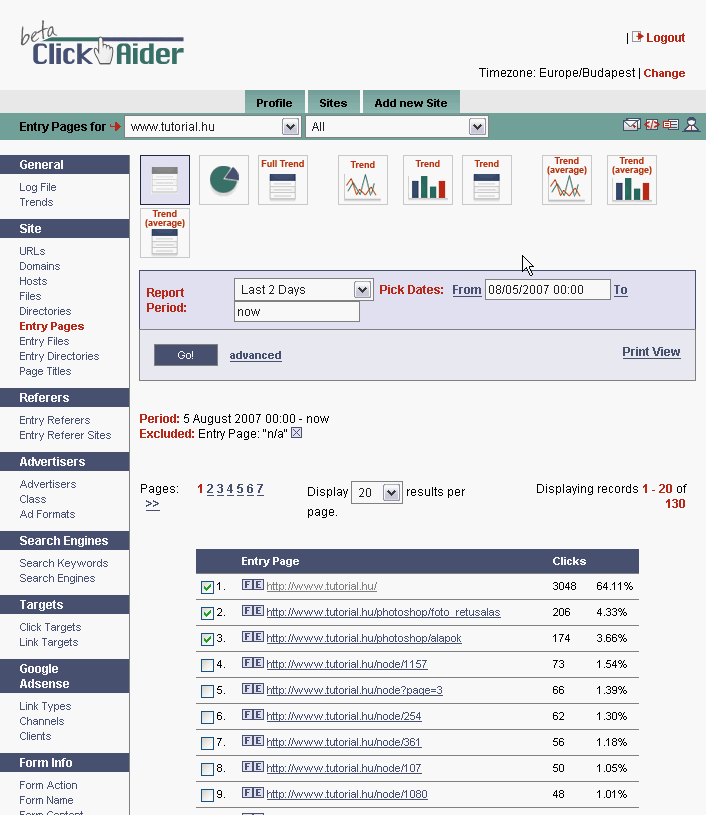Image resolution: width=706 pixels, height=815 pixels.
Task: Click the user profile icon in toolbar
Action: pos(690,126)
